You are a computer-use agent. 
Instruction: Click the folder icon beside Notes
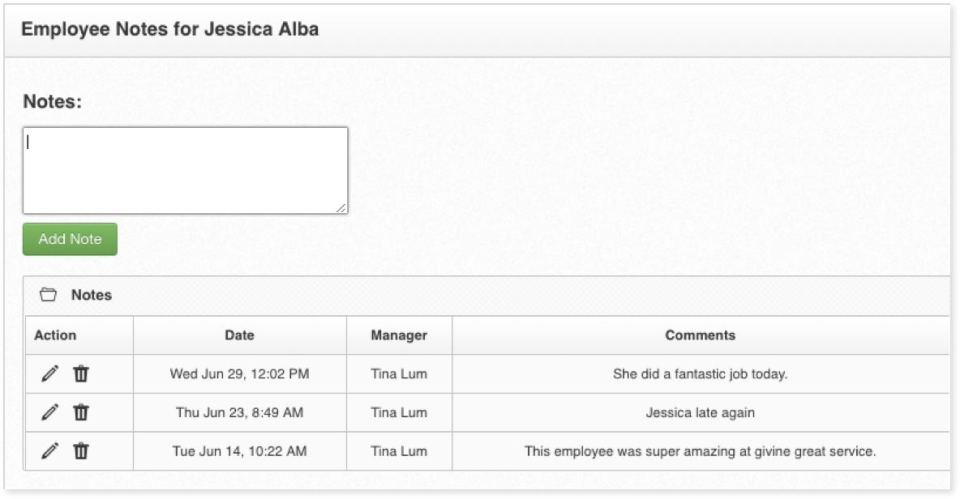pos(47,295)
